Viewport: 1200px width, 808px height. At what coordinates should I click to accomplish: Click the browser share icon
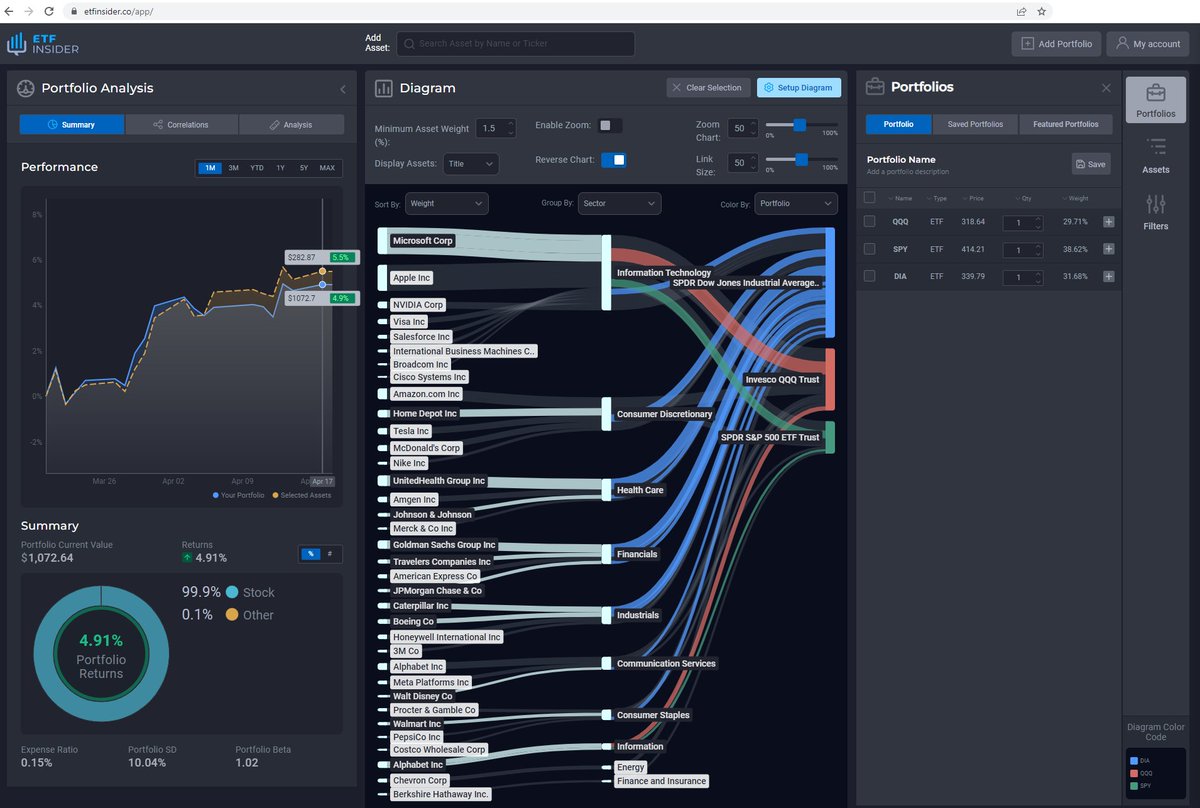pyautogui.click(x=1021, y=11)
